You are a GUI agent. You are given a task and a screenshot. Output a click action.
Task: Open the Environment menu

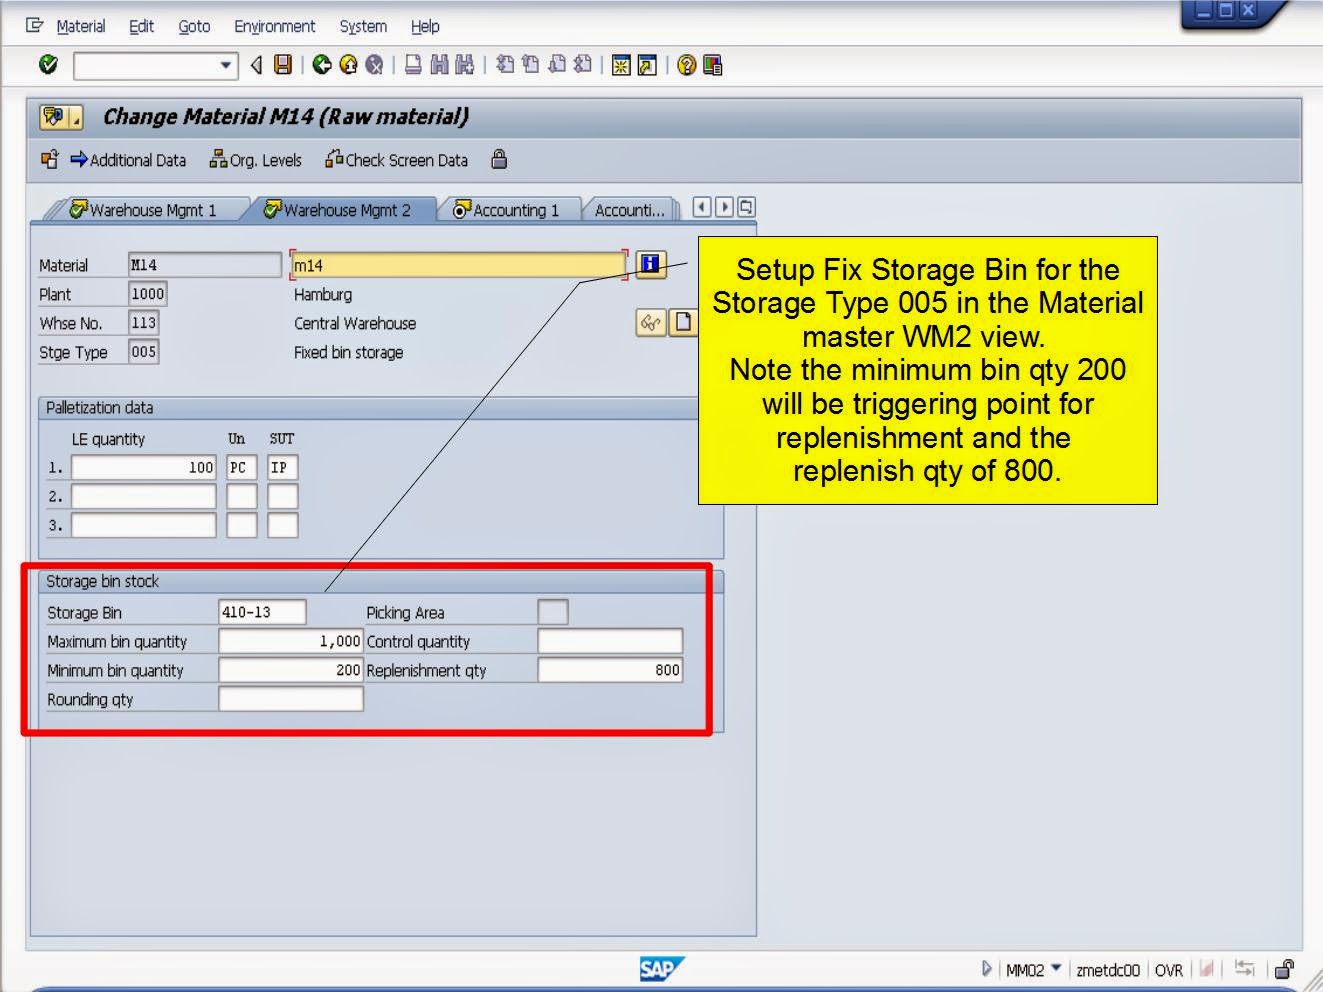[x=274, y=26]
